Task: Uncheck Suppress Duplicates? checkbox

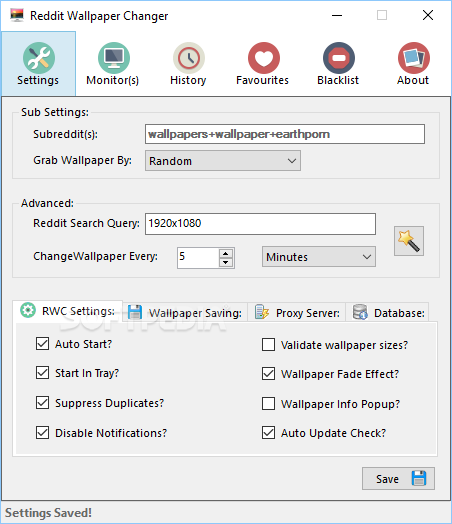Action: pyautogui.click(x=42, y=403)
